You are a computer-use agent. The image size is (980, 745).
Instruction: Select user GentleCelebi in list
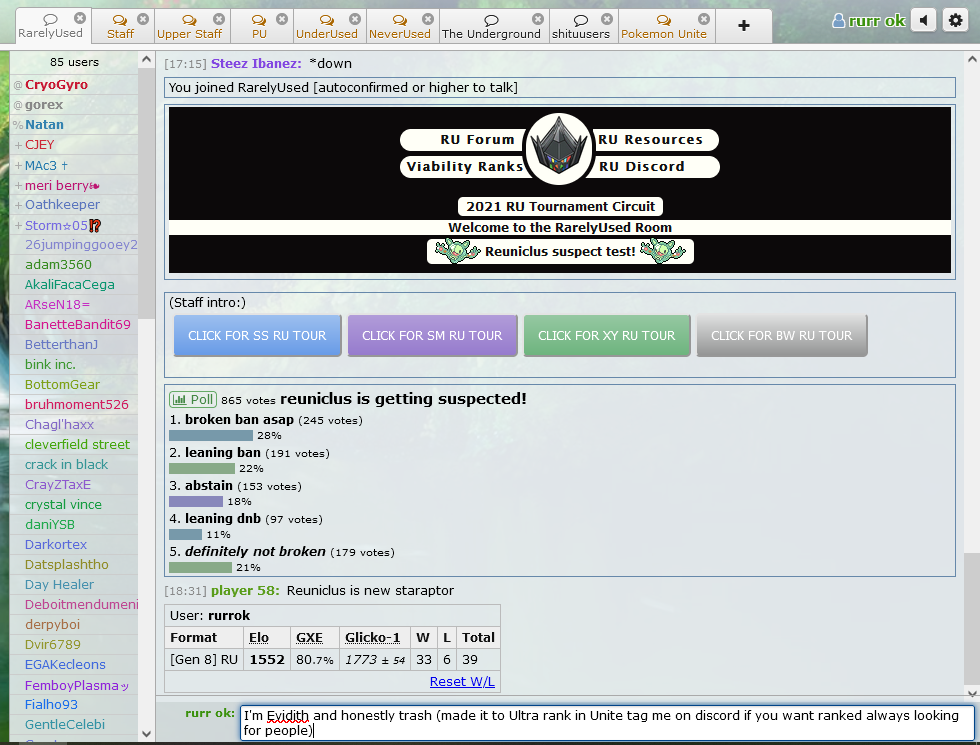[74, 724]
